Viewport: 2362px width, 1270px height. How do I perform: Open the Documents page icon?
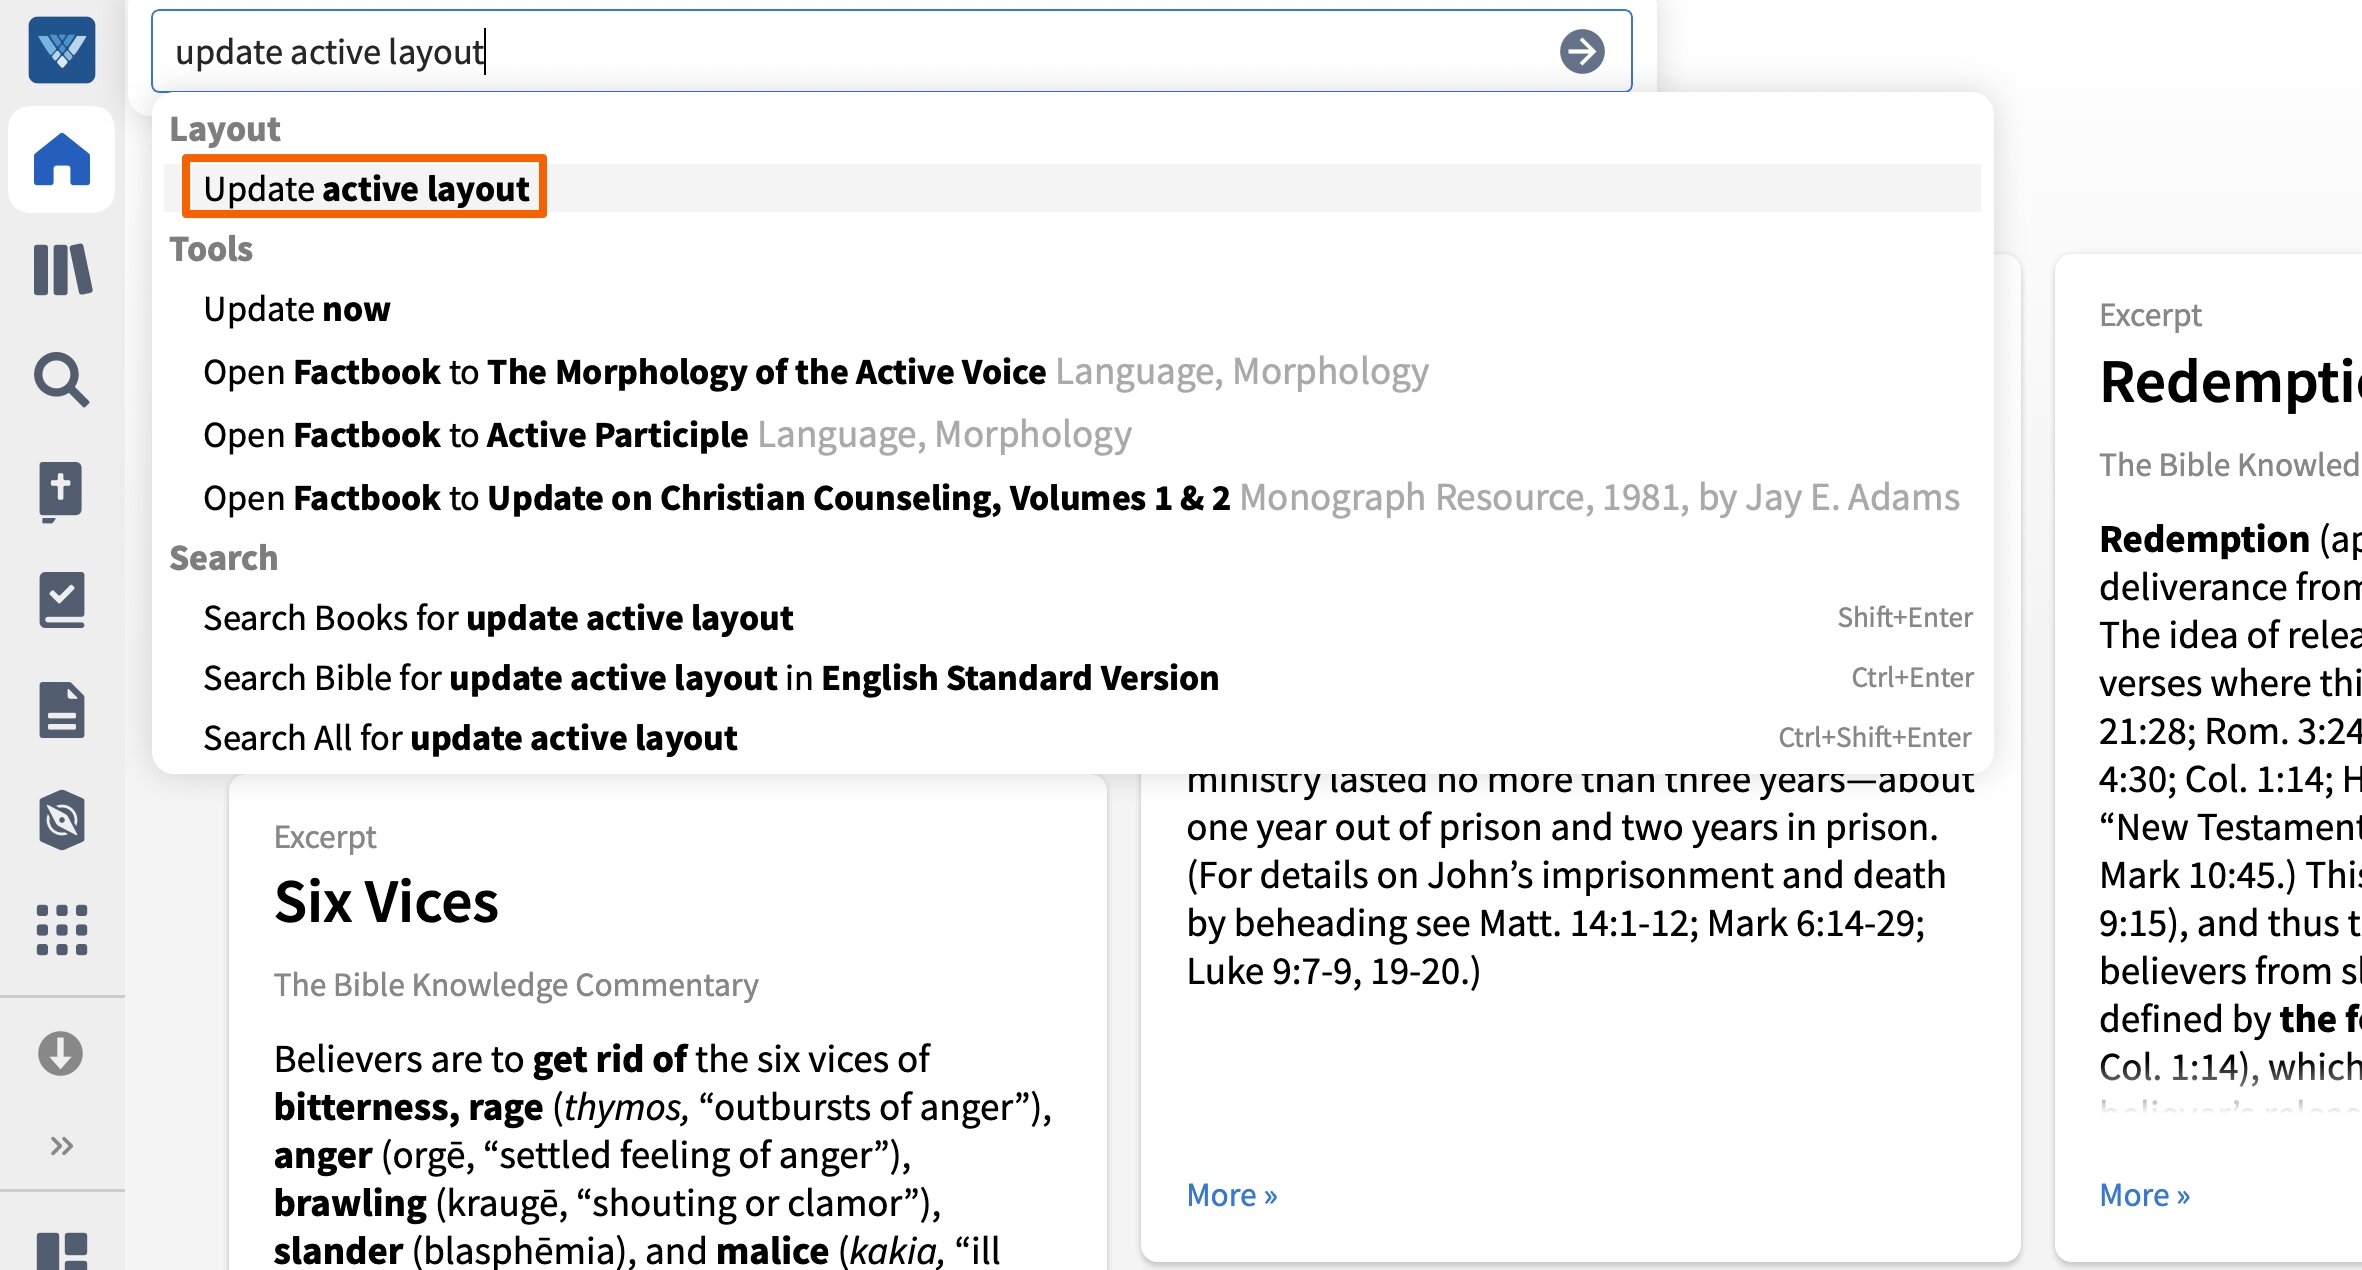pos(61,710)
